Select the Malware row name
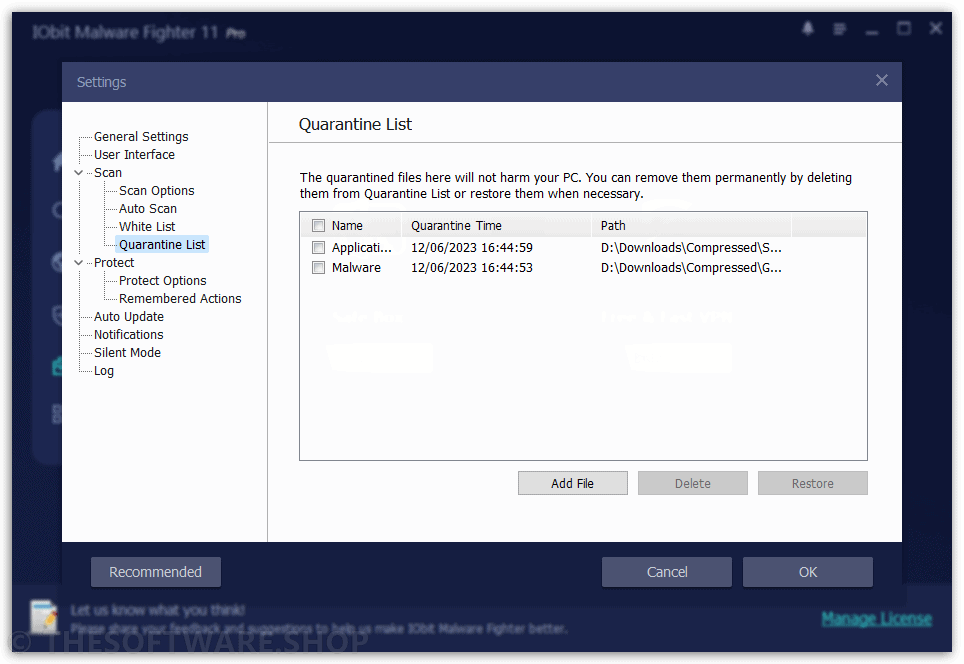The width and height of the screenshot is (964, 664). point(356,268)
